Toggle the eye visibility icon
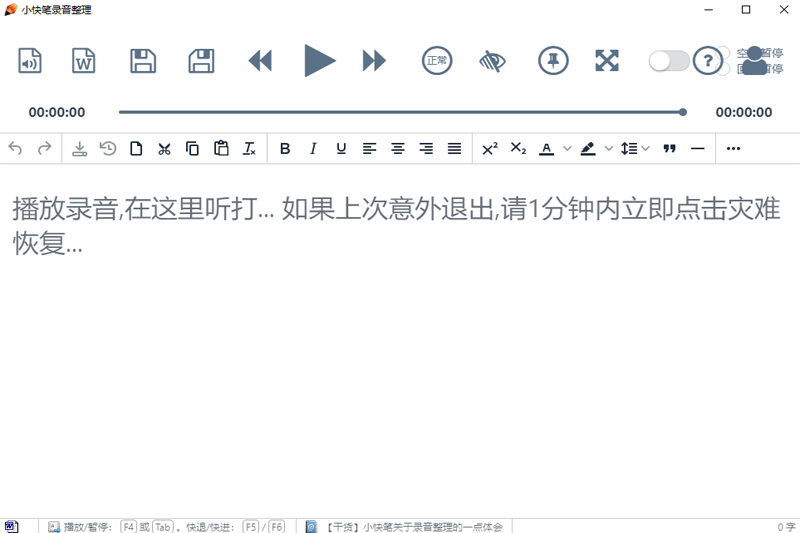800x533 pixels. tap(492, 61)
